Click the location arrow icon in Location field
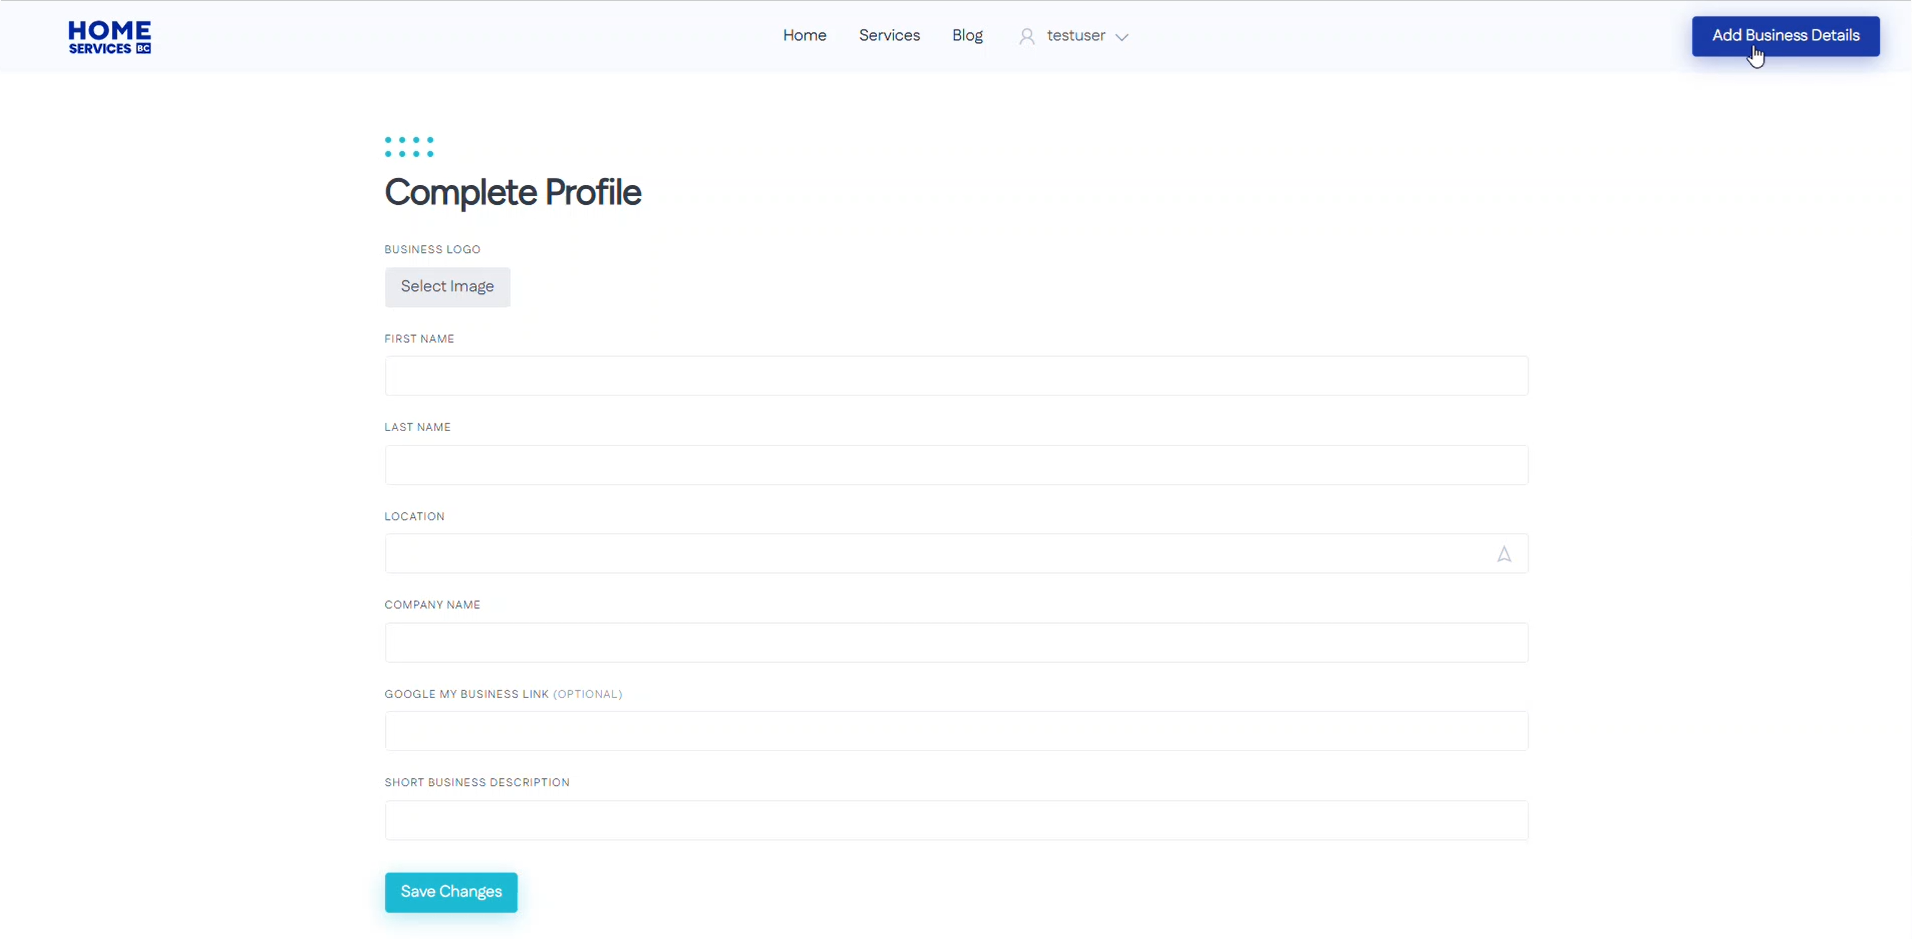The height and width of the screenshot is (939, 1912). pos(1503,554)
